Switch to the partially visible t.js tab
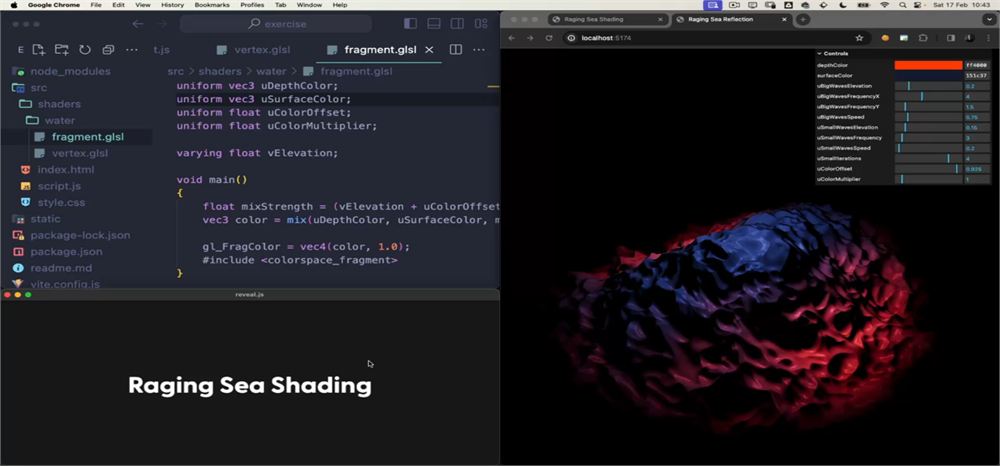This screenshot has width=1000, height=466. pos(161,50)
